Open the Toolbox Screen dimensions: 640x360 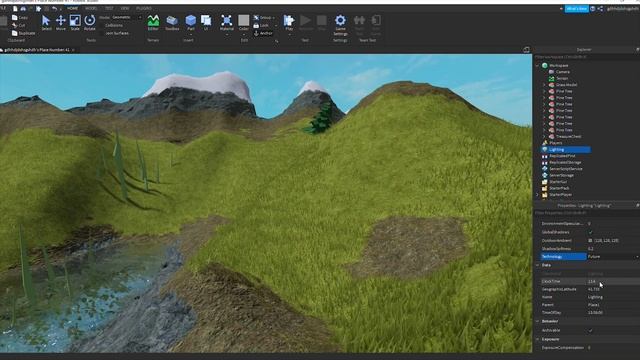(172, 22)
